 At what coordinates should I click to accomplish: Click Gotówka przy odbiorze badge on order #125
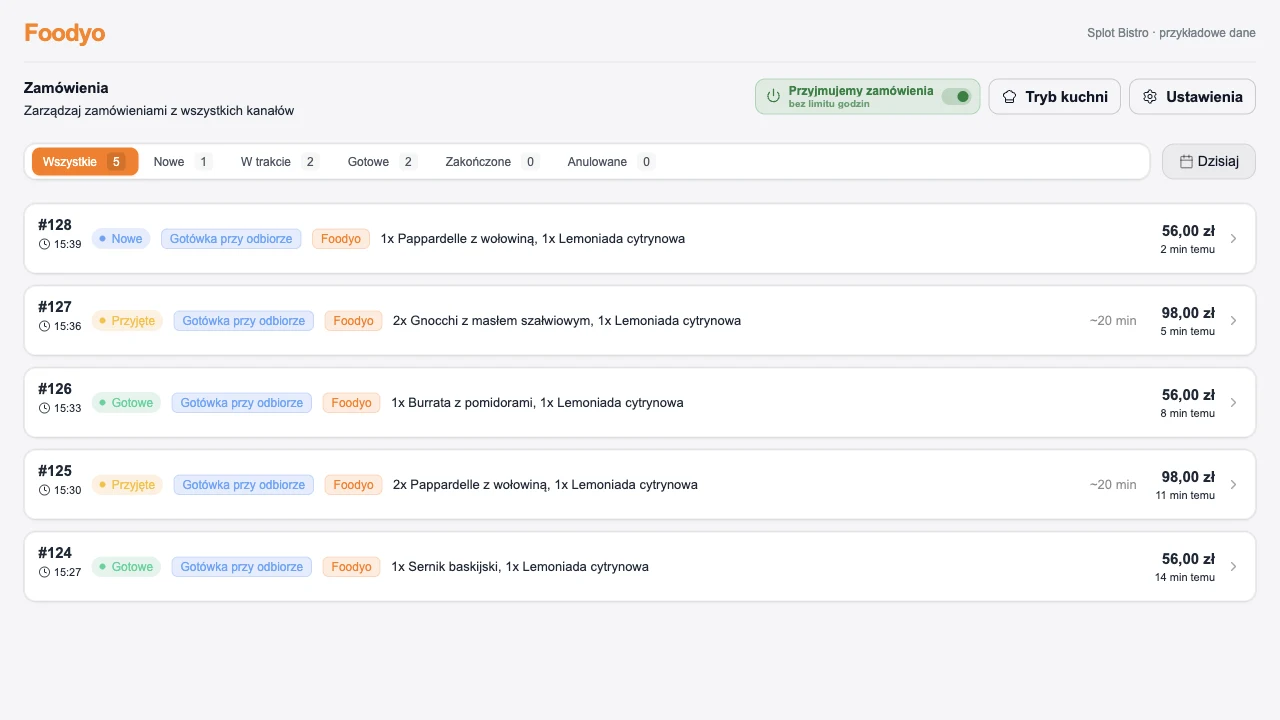coord(244,485)
